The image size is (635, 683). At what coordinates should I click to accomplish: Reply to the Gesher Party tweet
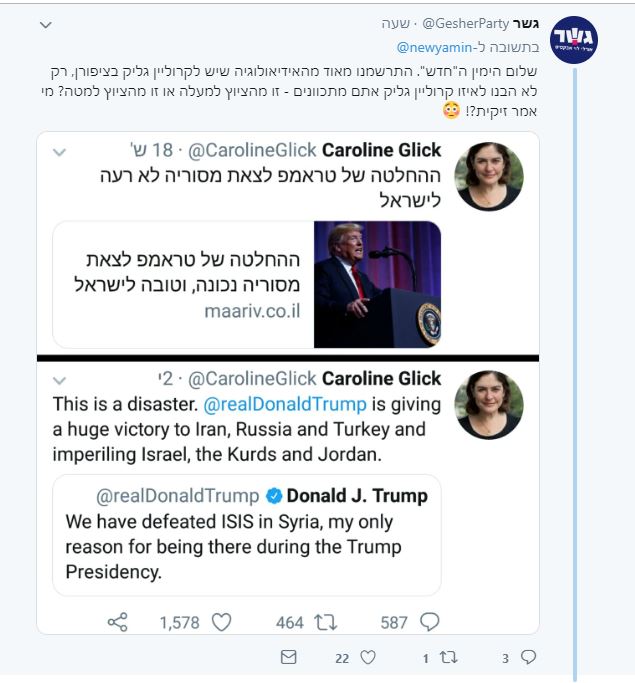529,658
